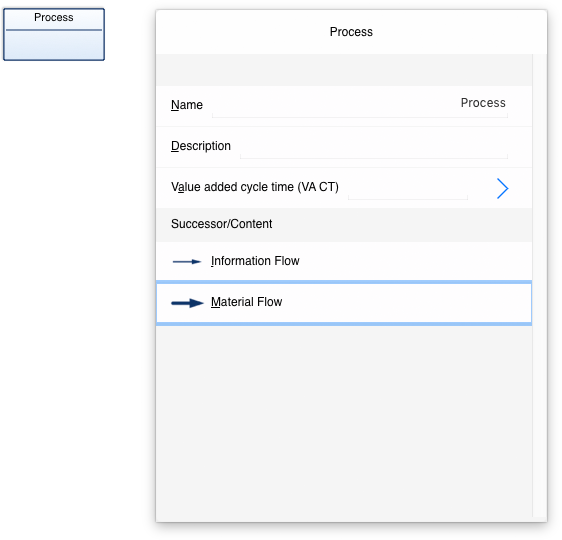The height and width of the screenshot is (540, 562).
Task: Click the panel's vertical scrollbar track
Action: (x=539, y=286)
